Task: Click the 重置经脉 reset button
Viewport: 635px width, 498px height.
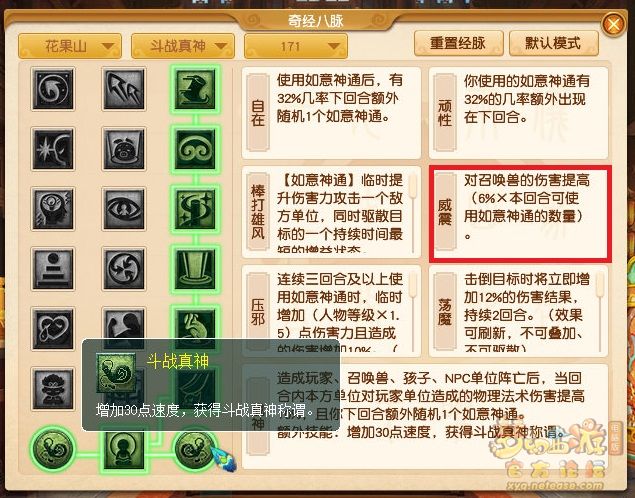Action: 458,43
